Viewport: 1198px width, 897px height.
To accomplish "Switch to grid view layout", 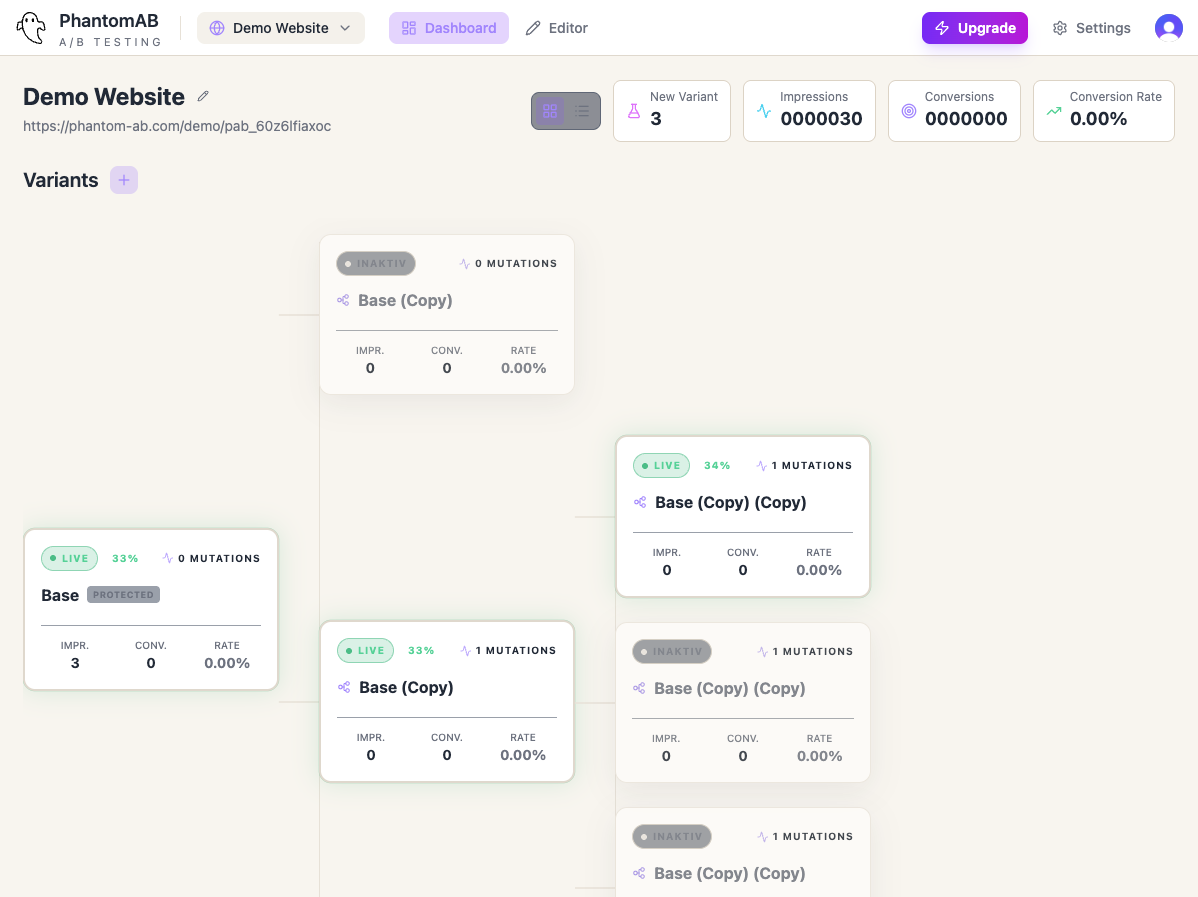I will [550, 111].
